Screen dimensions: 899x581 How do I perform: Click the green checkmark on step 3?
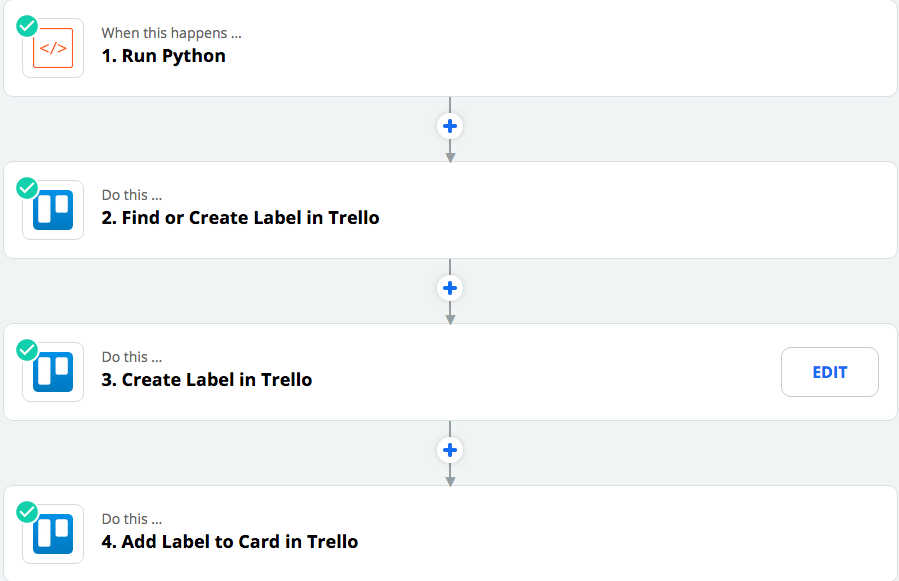click(27, 350)
